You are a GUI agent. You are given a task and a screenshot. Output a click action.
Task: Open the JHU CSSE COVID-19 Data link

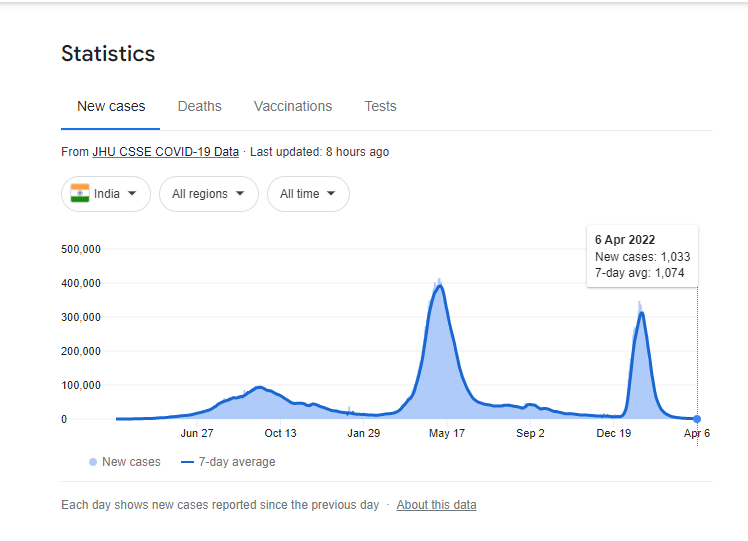pyautogui.click(x=165, y=152)
